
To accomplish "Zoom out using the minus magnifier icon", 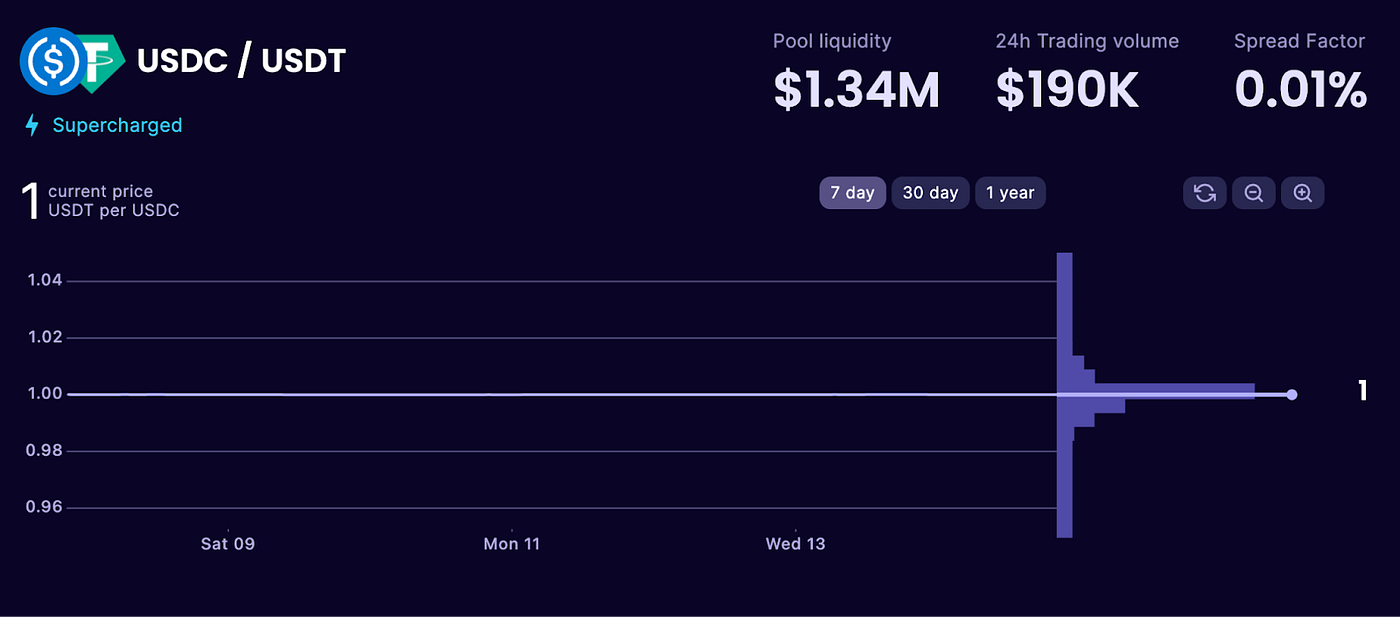I will (1253, 192).
